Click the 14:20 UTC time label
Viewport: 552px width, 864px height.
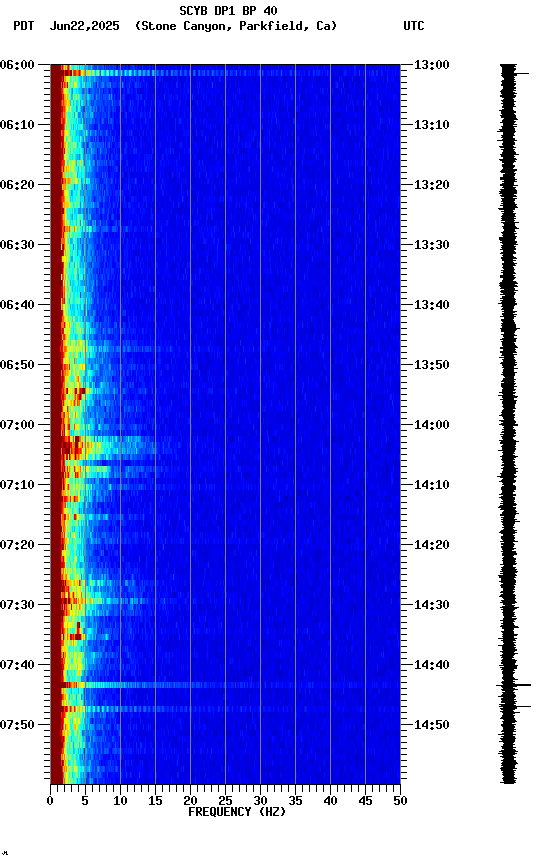(431, 545)
